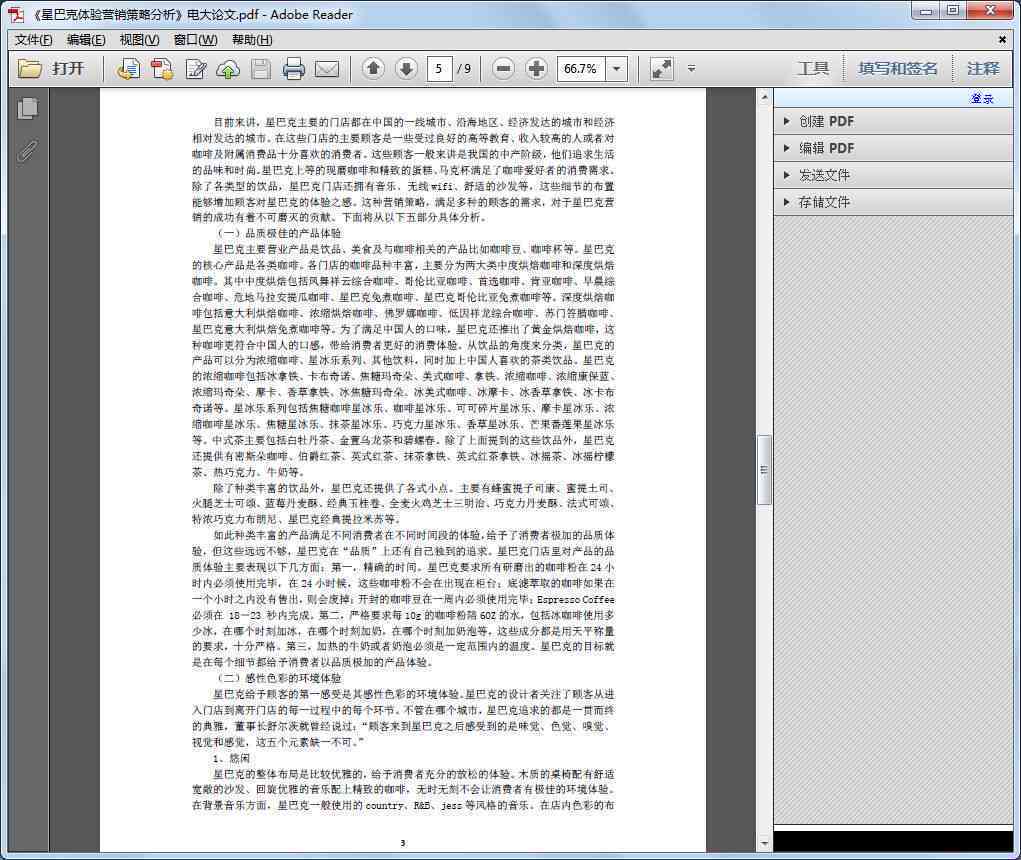Open toolbar customize dropdown arrow
The image size is (1021, 860).
click(x=692, y=68)
